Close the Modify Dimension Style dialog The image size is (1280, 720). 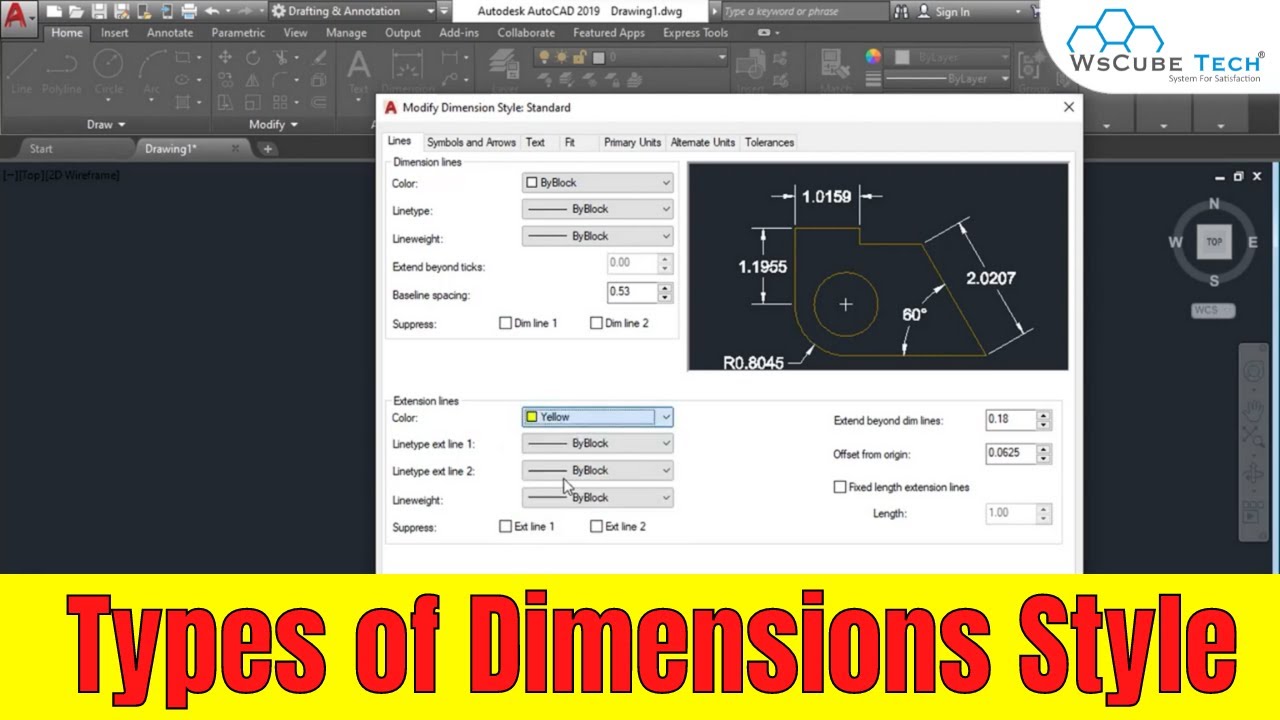pyautogui.click(x=1068, y=107)
